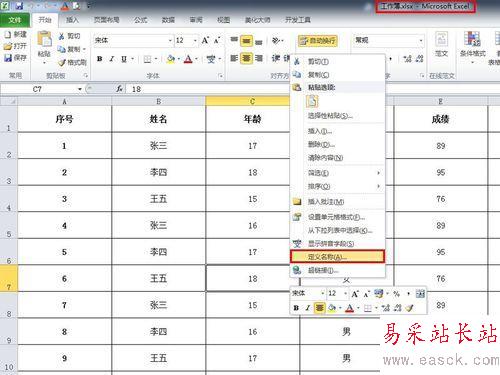The width and height of the screenshot is (500, 375).
Task: Click decrease decimal icon in ribbon number group
Action: coord(419,59)
